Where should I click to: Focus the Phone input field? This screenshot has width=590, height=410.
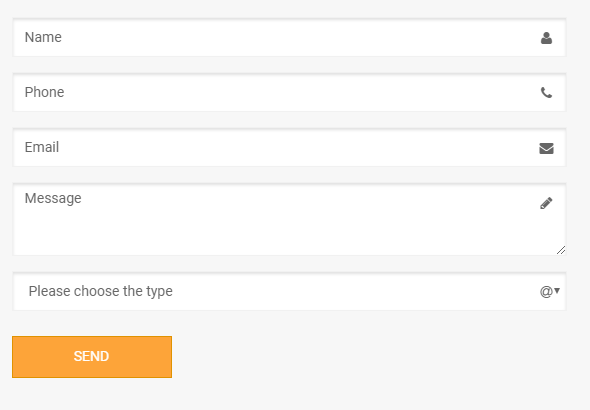289,93
